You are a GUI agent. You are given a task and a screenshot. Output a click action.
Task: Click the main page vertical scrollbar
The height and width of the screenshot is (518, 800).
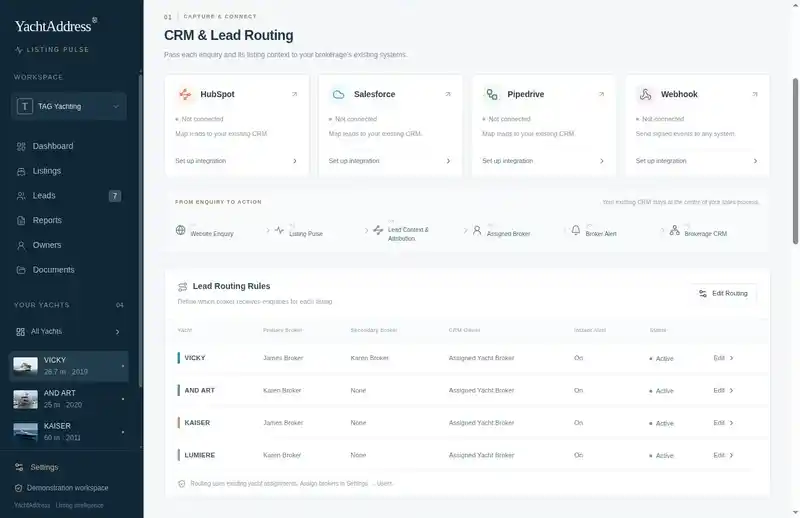tap(795, 161)
